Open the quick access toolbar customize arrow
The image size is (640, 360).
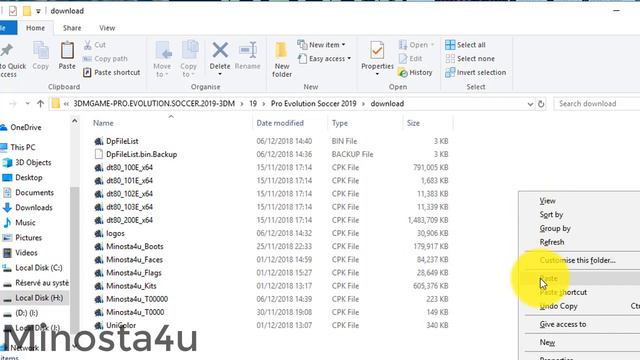pyautogui.click(x=38, y=11)
